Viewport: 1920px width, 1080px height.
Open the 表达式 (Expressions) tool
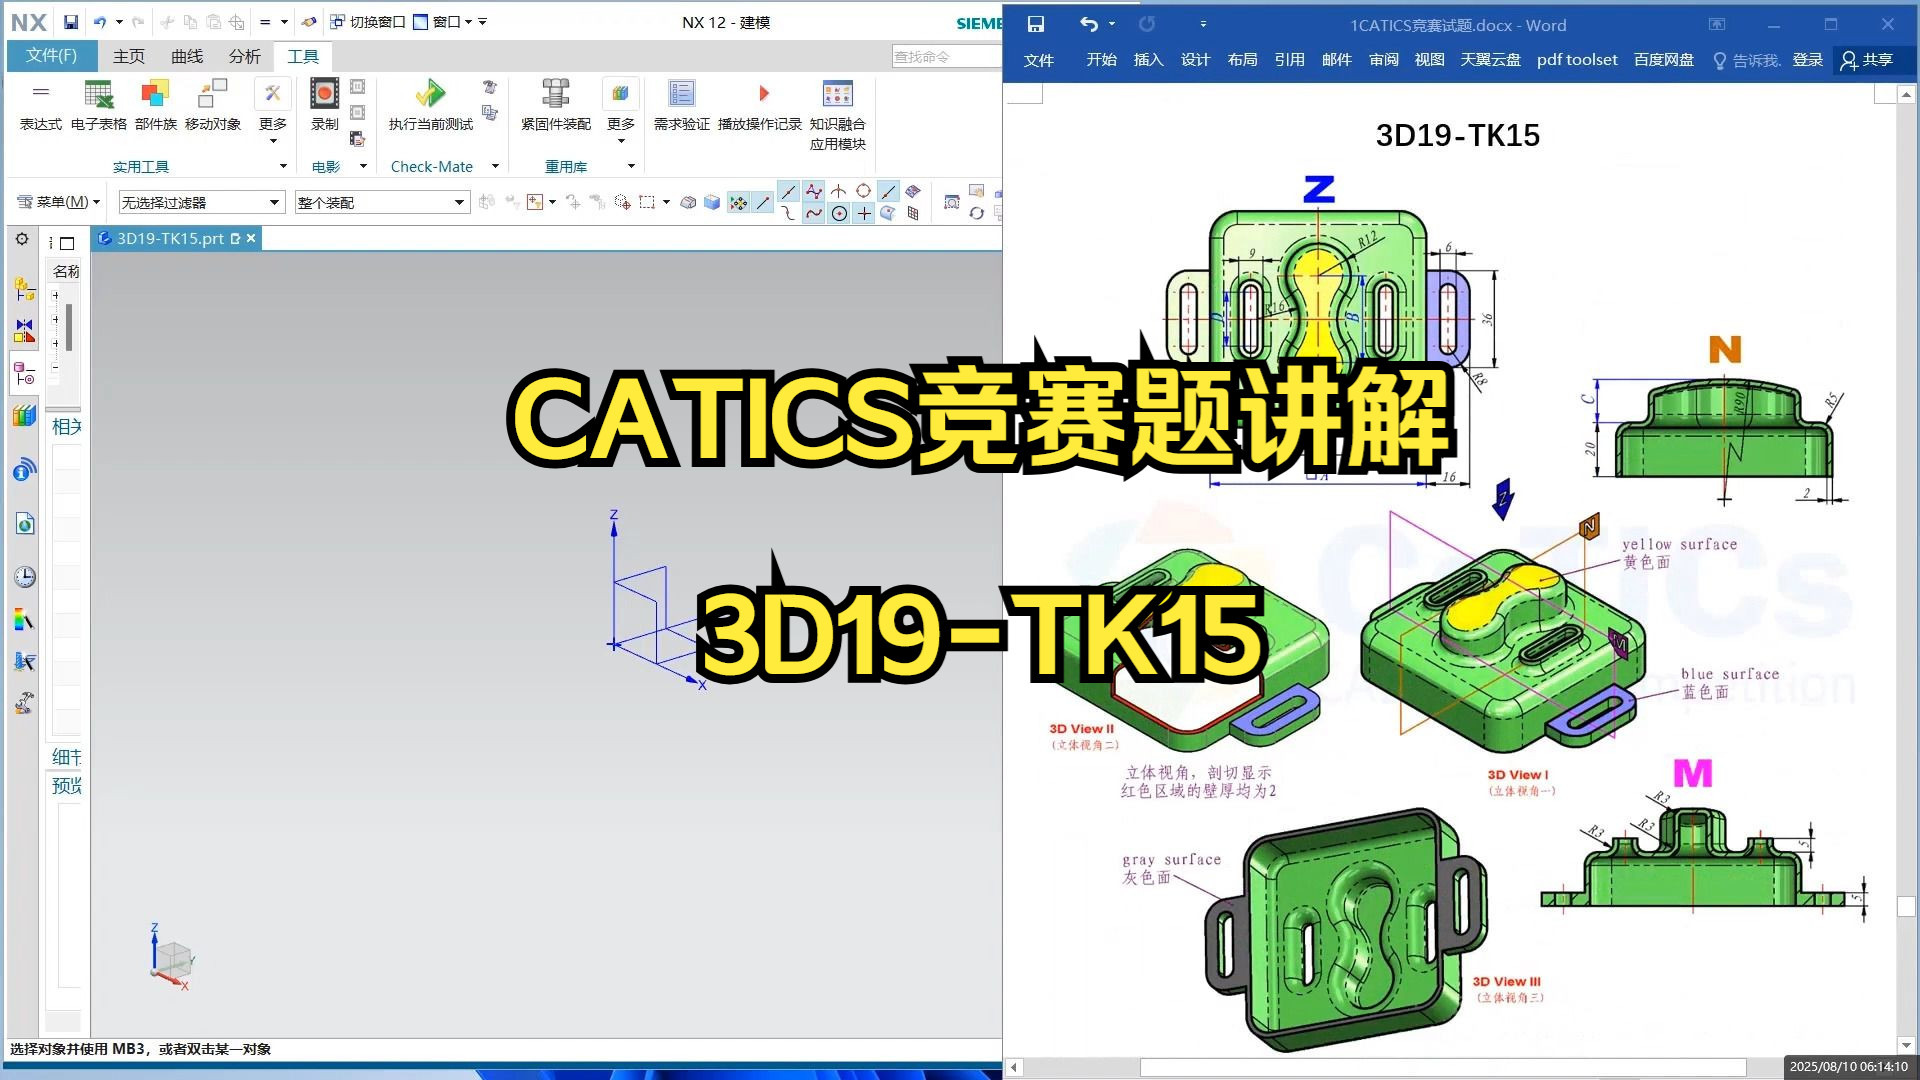tap(41, 105)
